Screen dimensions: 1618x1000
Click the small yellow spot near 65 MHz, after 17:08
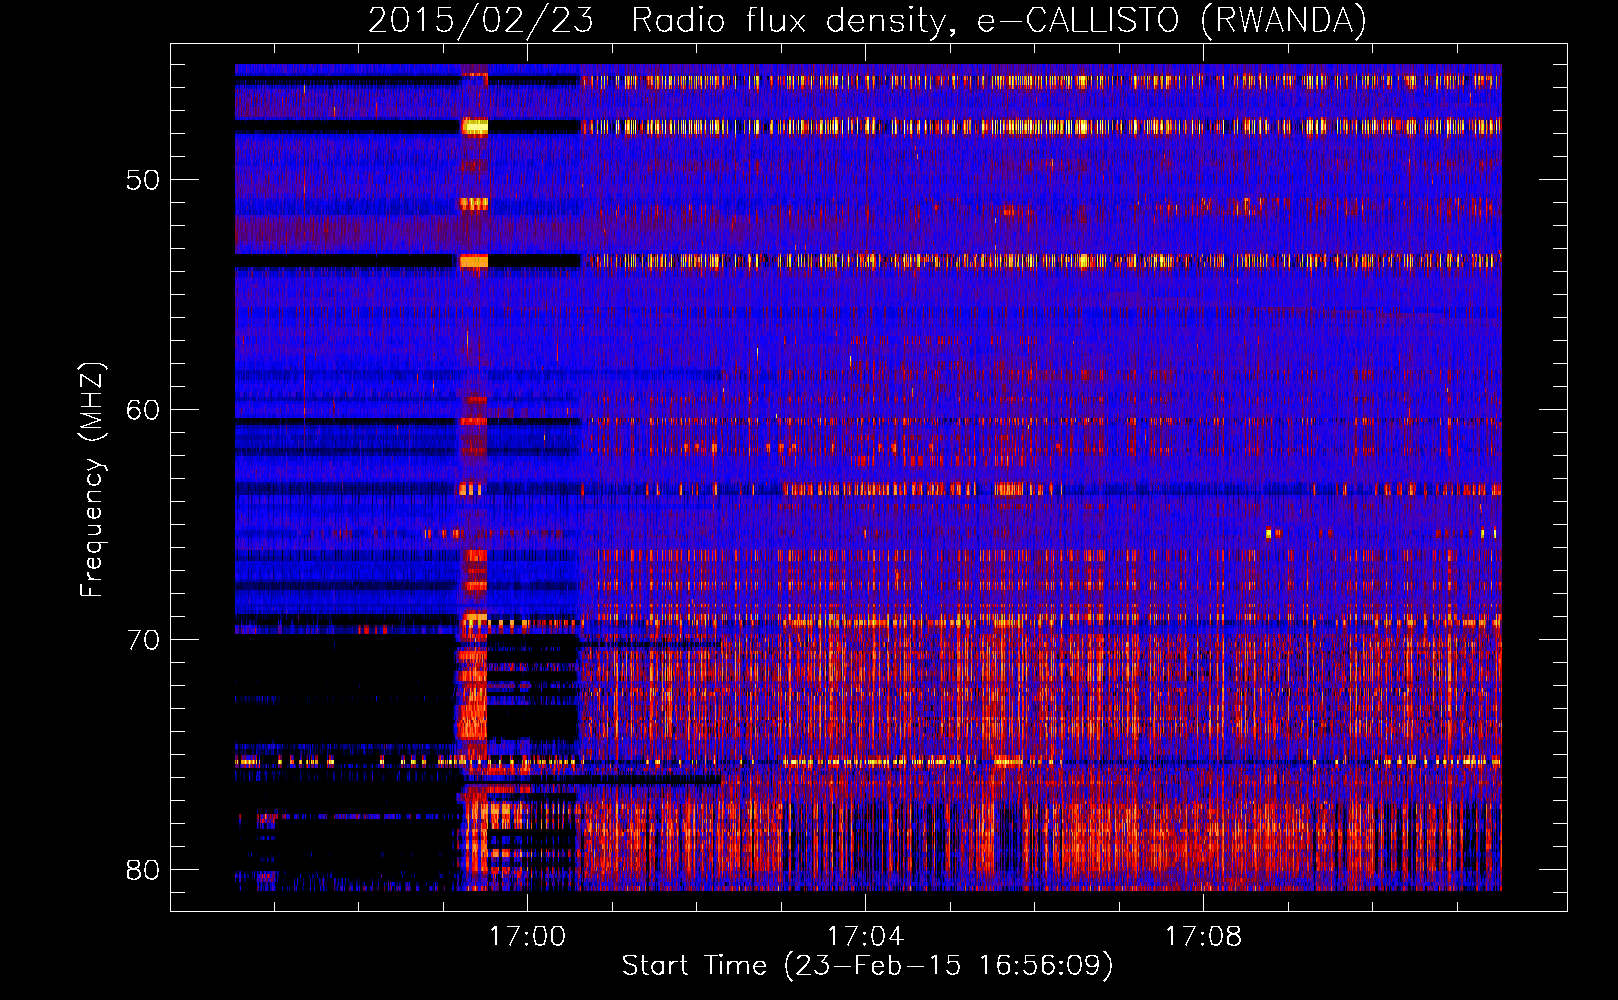pyautogui.click(x=1270, y=533)
